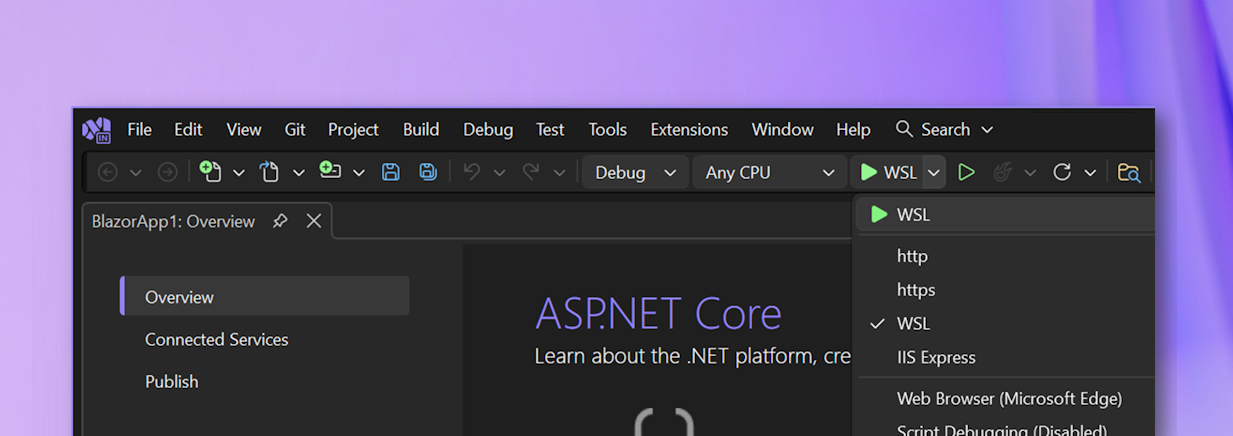Pin the BlazorApp1: Overview tab
Image resolution: width=1233 pixels, height=436 pixels.
[280, 221]
